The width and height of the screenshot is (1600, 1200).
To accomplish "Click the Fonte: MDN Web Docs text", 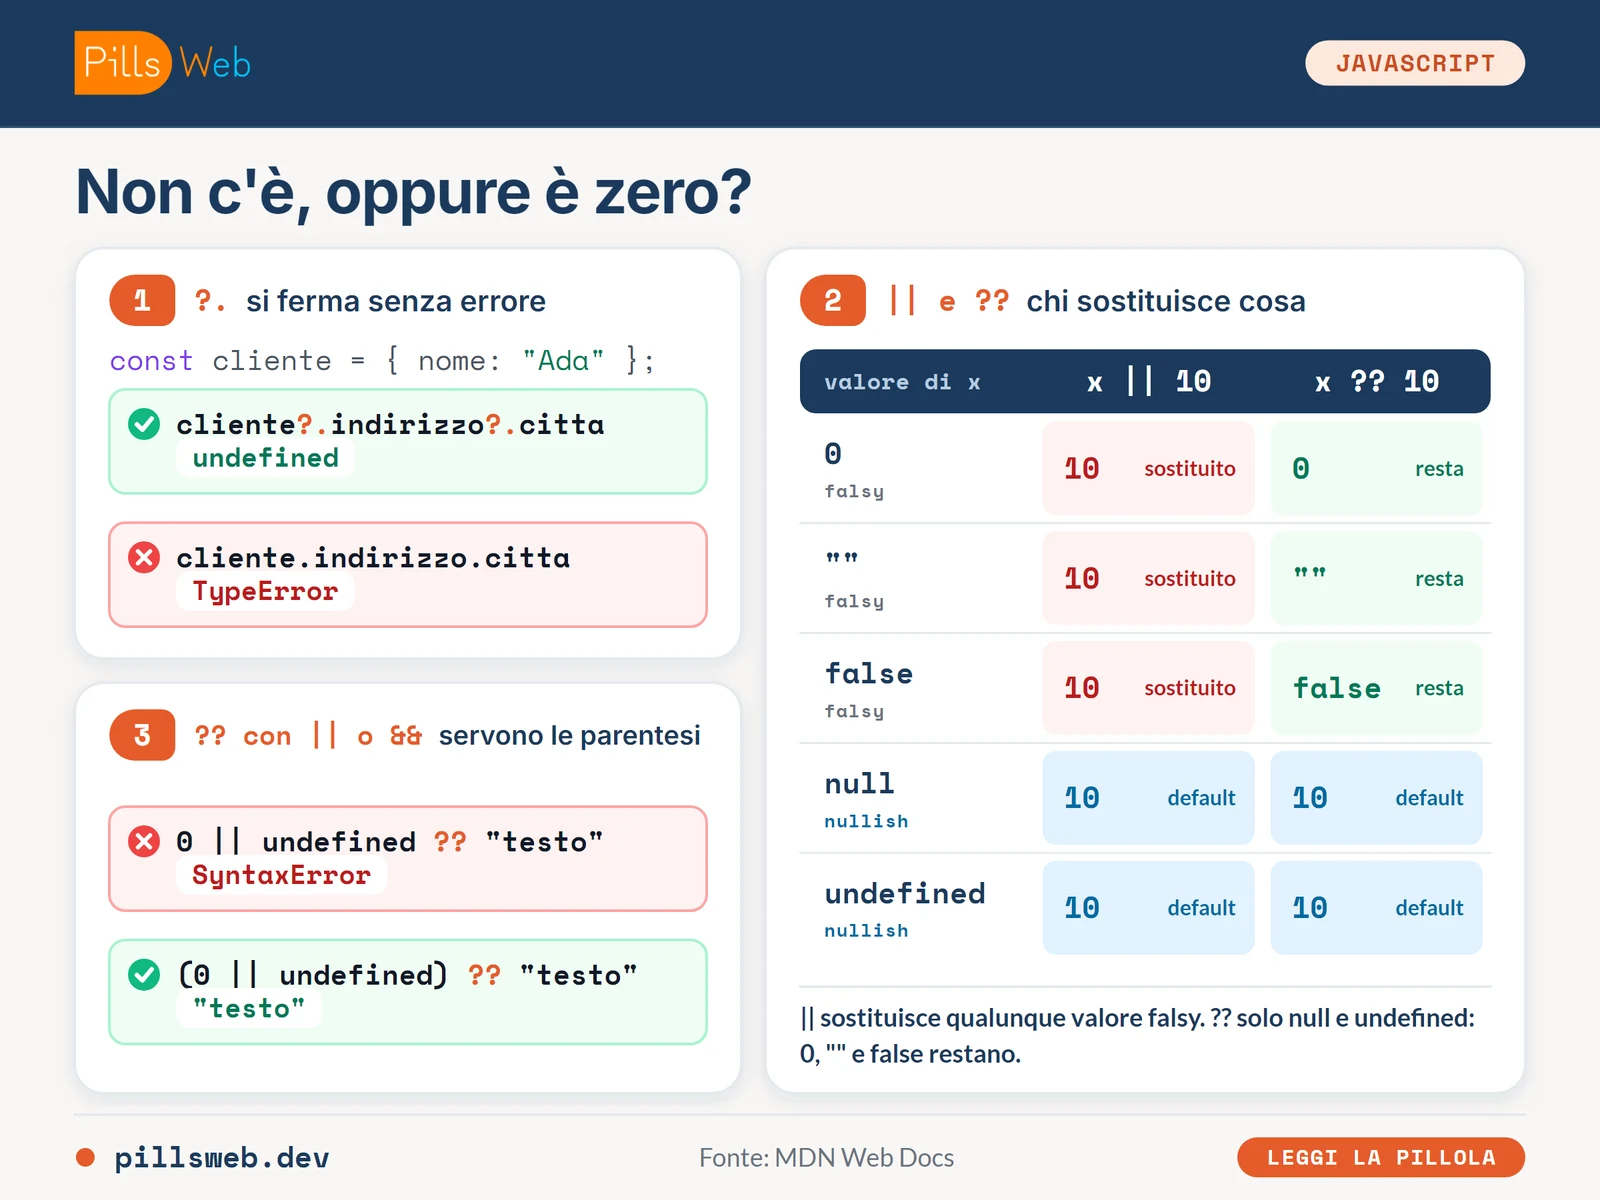I will pos(826,1157).
